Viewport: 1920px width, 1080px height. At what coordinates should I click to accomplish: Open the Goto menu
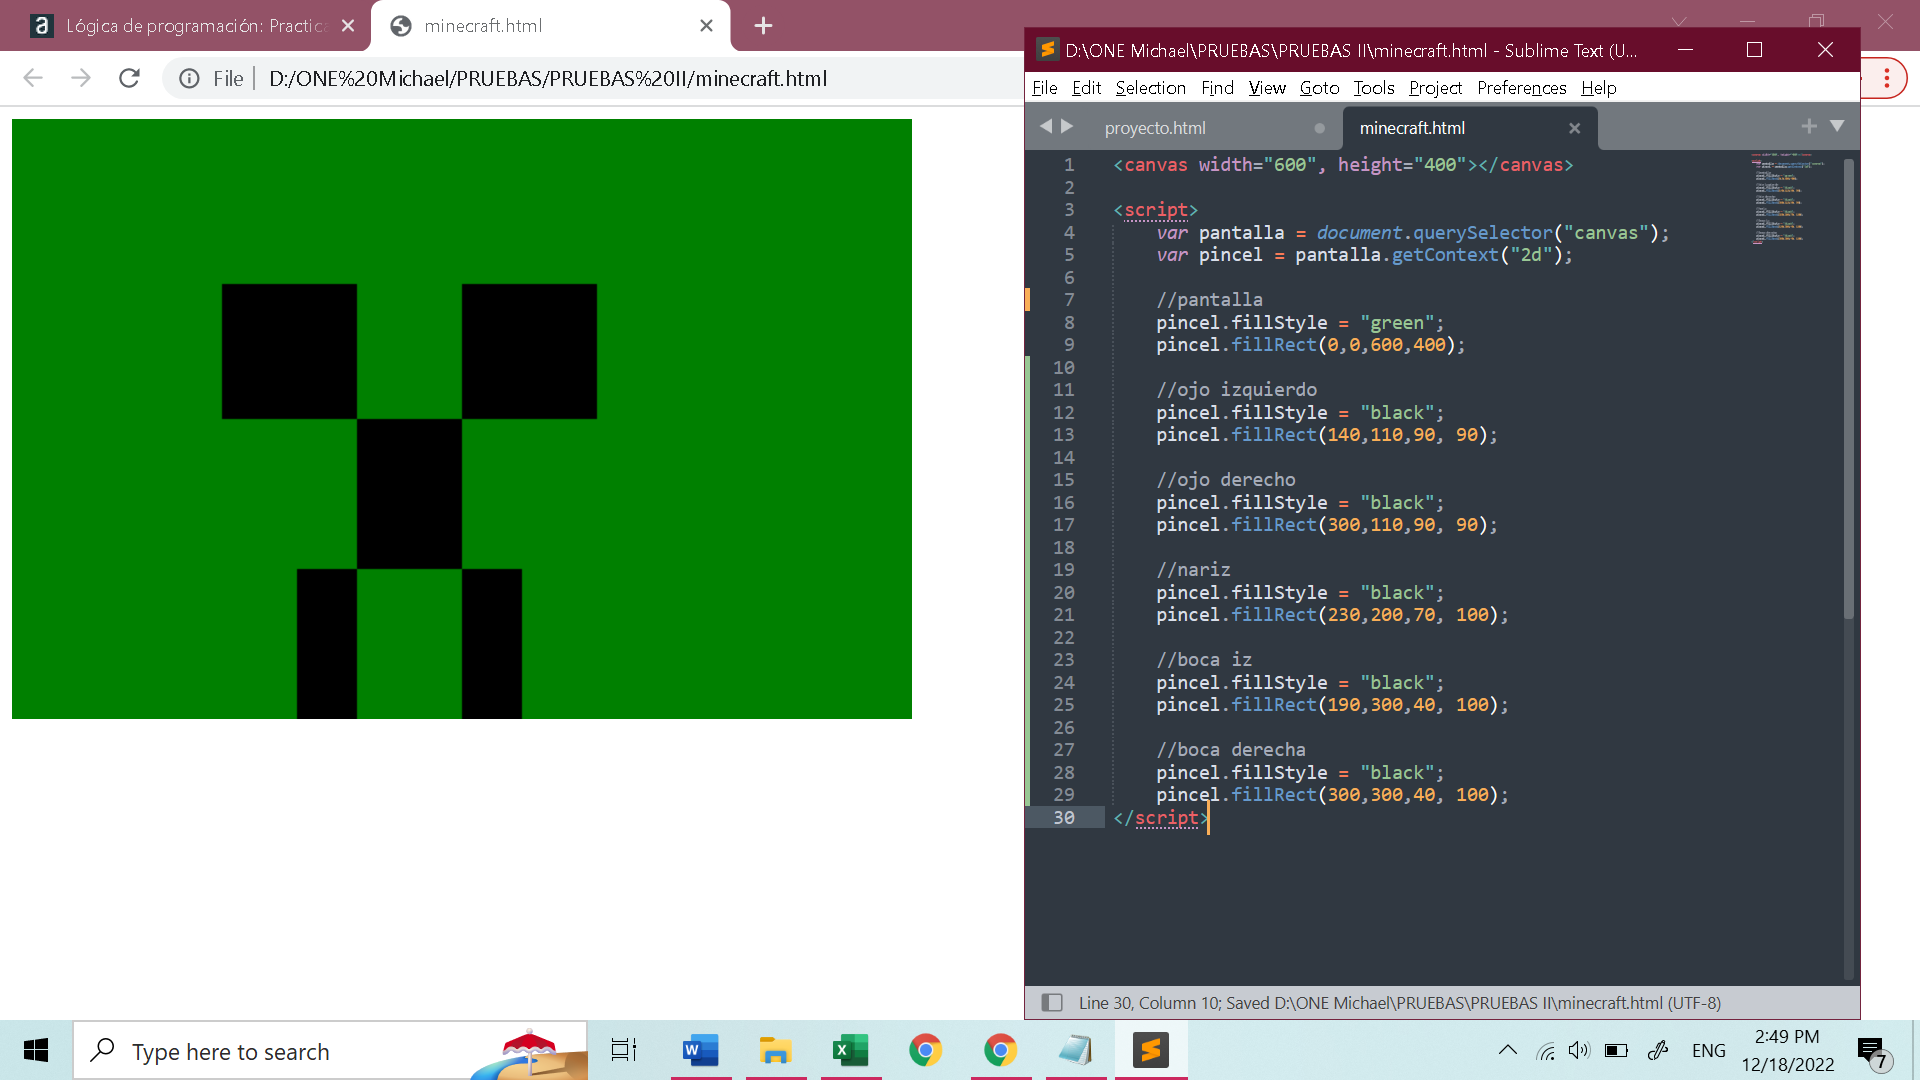click(1319, 88)
